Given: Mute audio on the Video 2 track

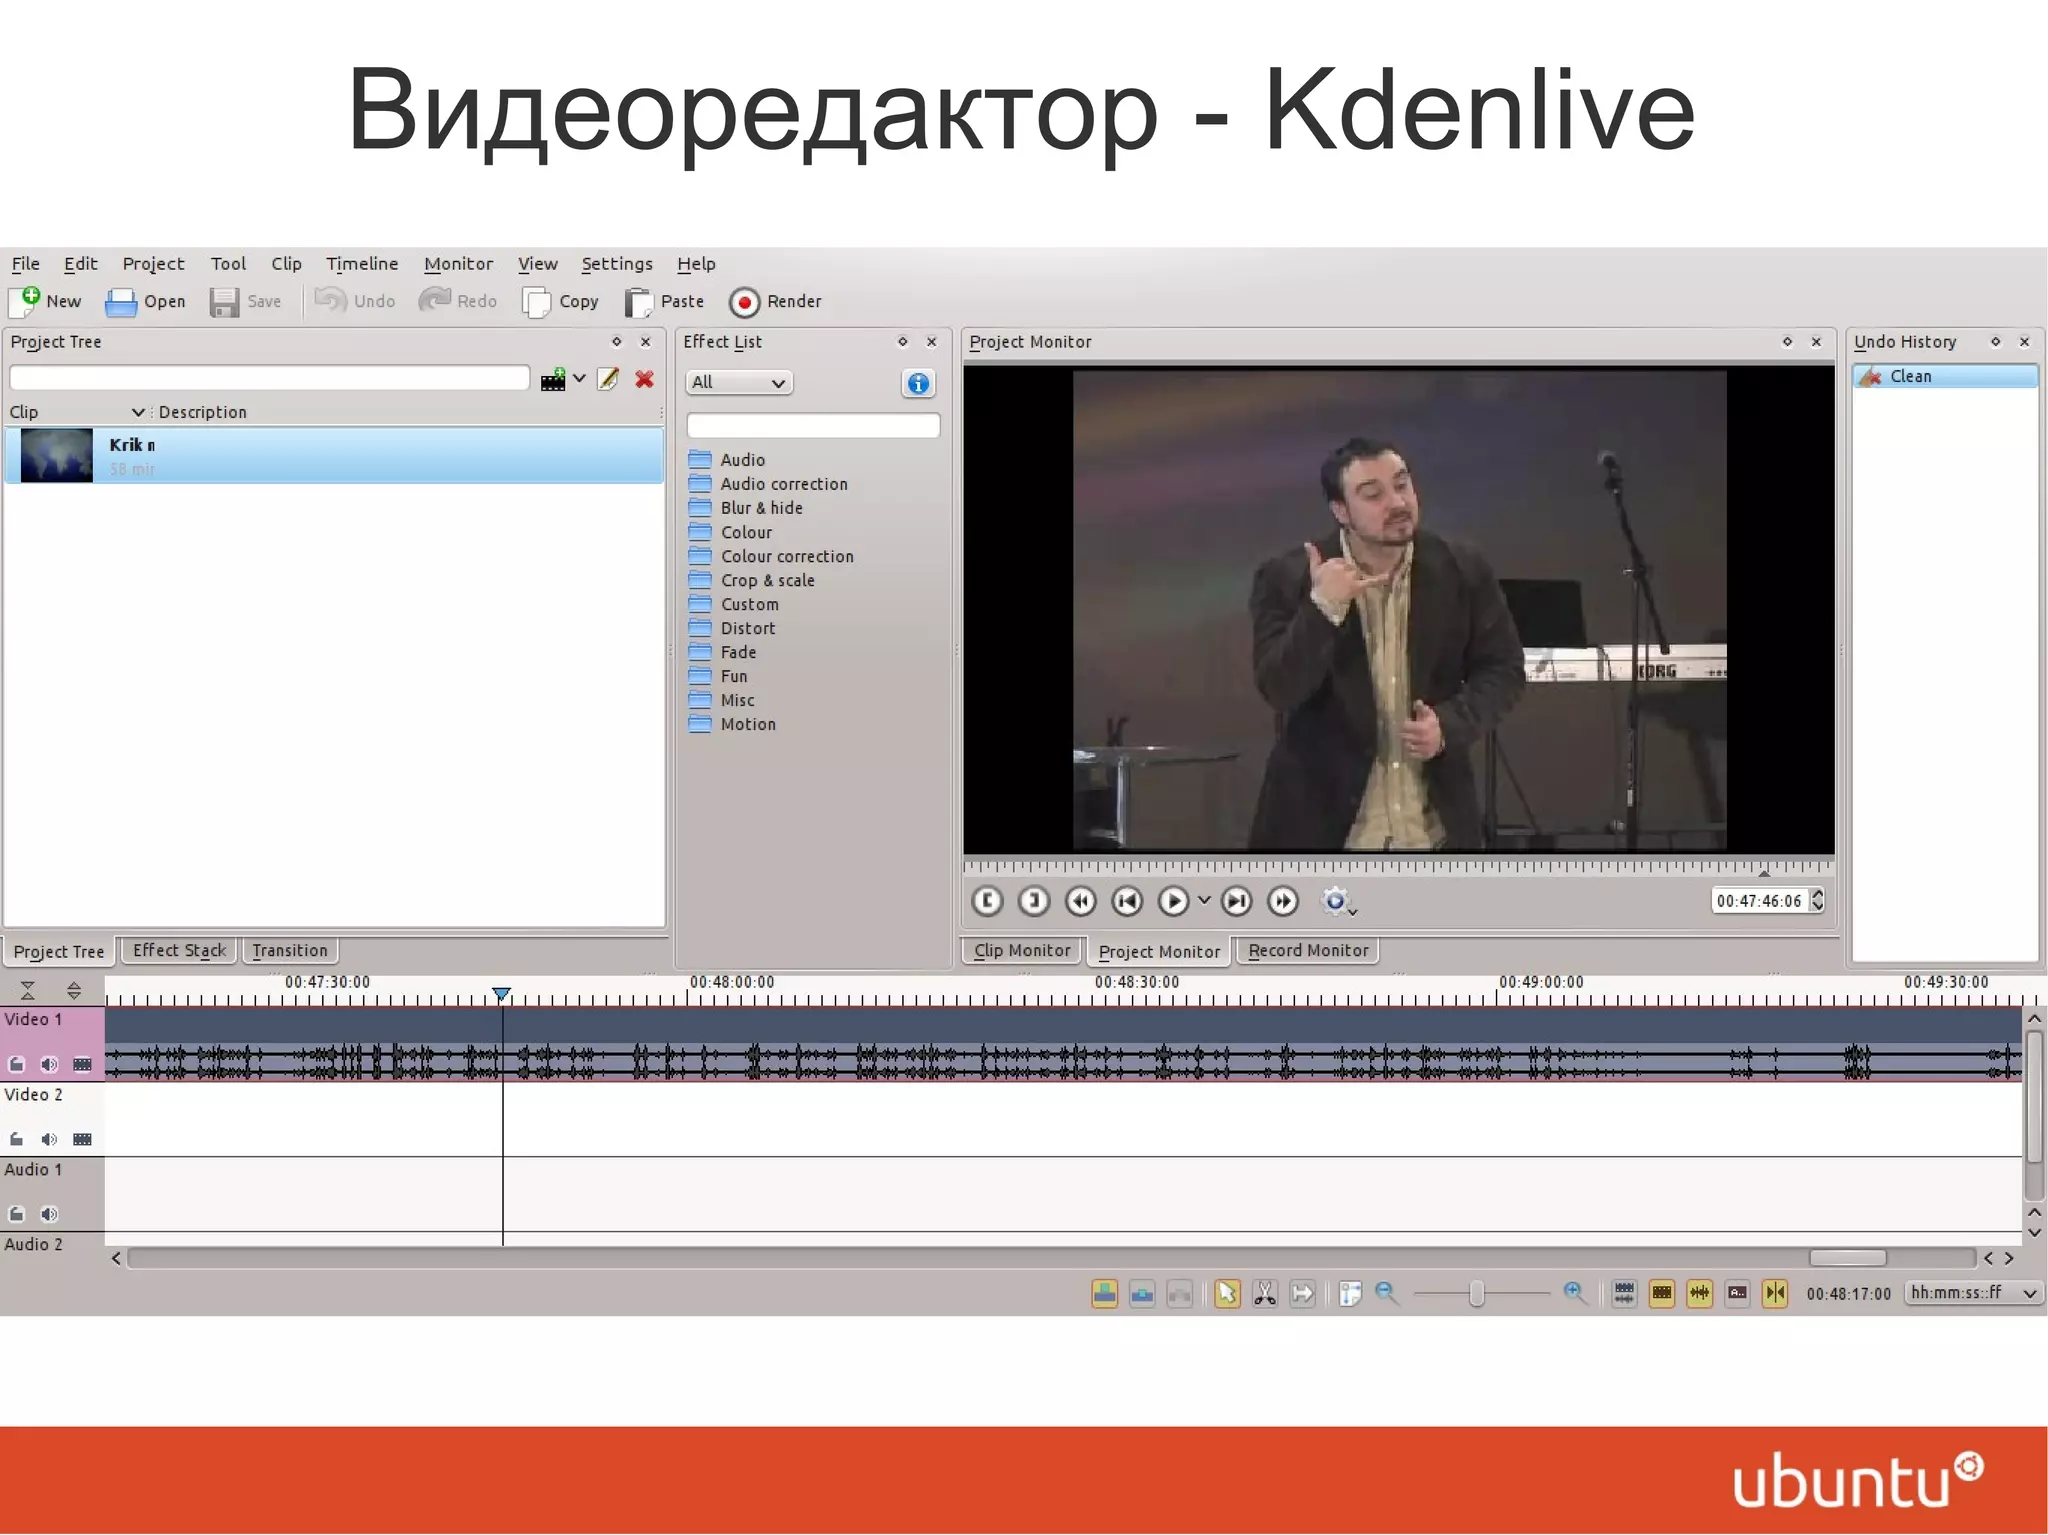Looking at the screenshot, I should coord(49,1139).
